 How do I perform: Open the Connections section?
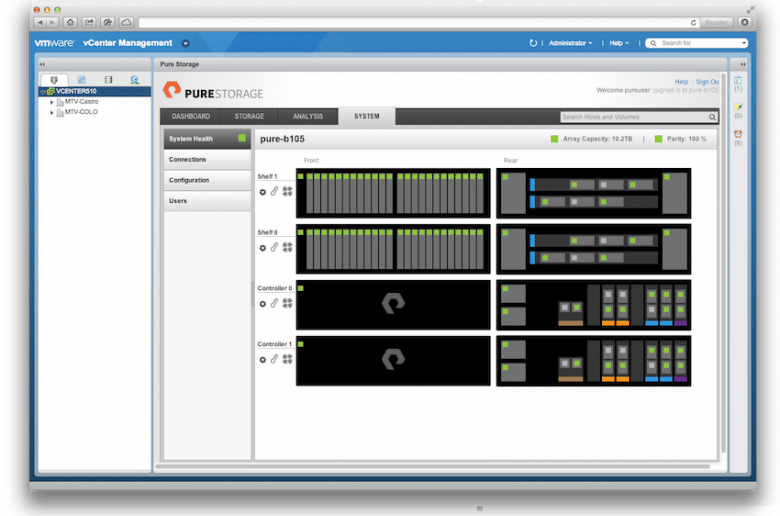click(207, 160)
